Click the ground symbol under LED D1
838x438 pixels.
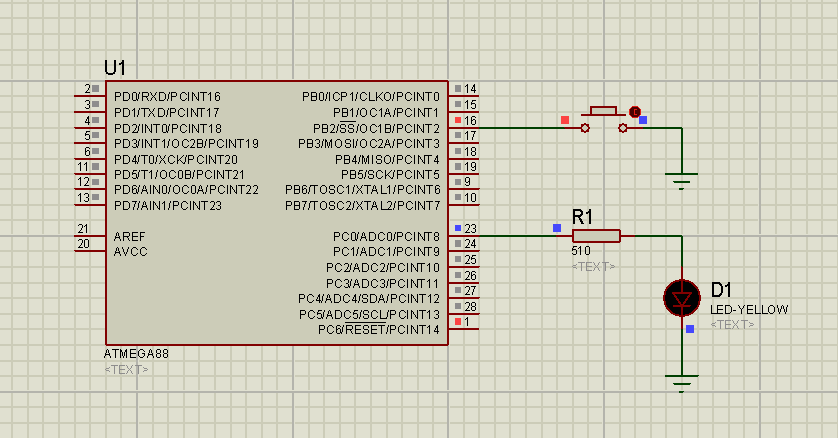681,384
